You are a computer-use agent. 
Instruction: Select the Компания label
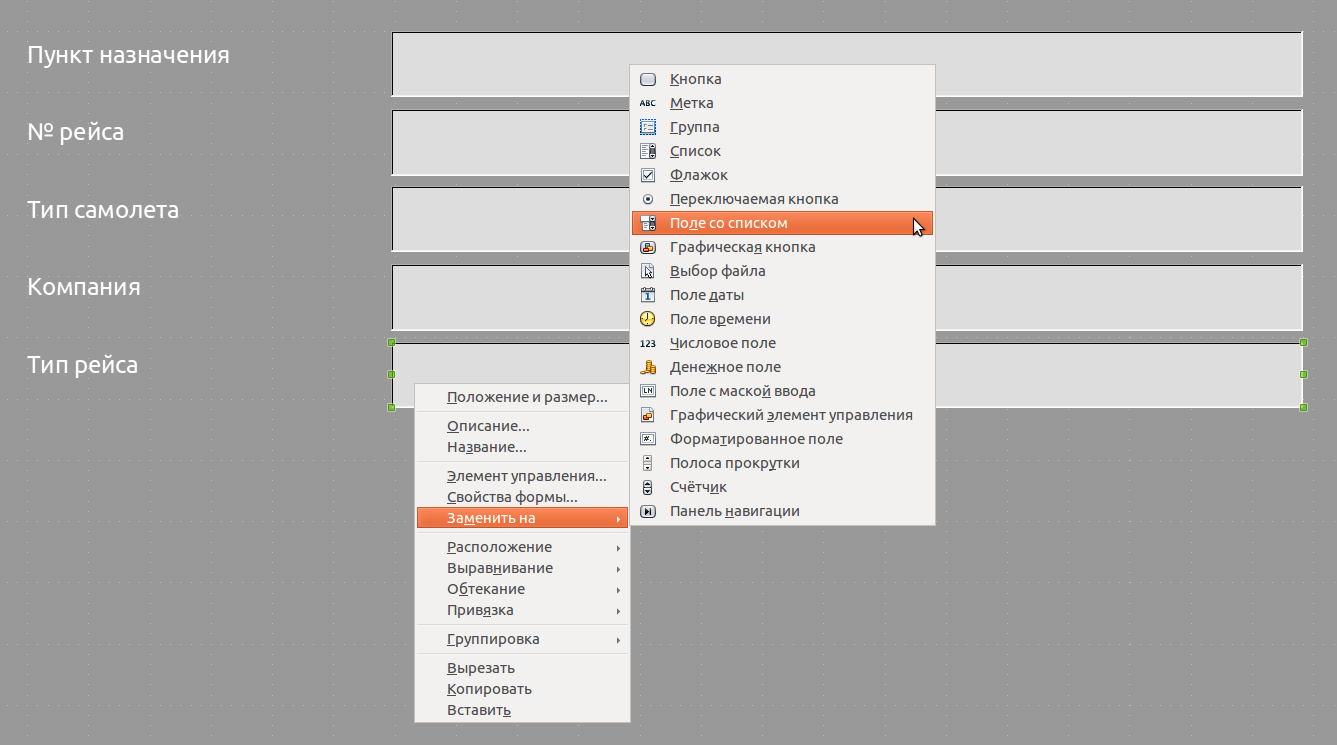click(x=84, y=287)
